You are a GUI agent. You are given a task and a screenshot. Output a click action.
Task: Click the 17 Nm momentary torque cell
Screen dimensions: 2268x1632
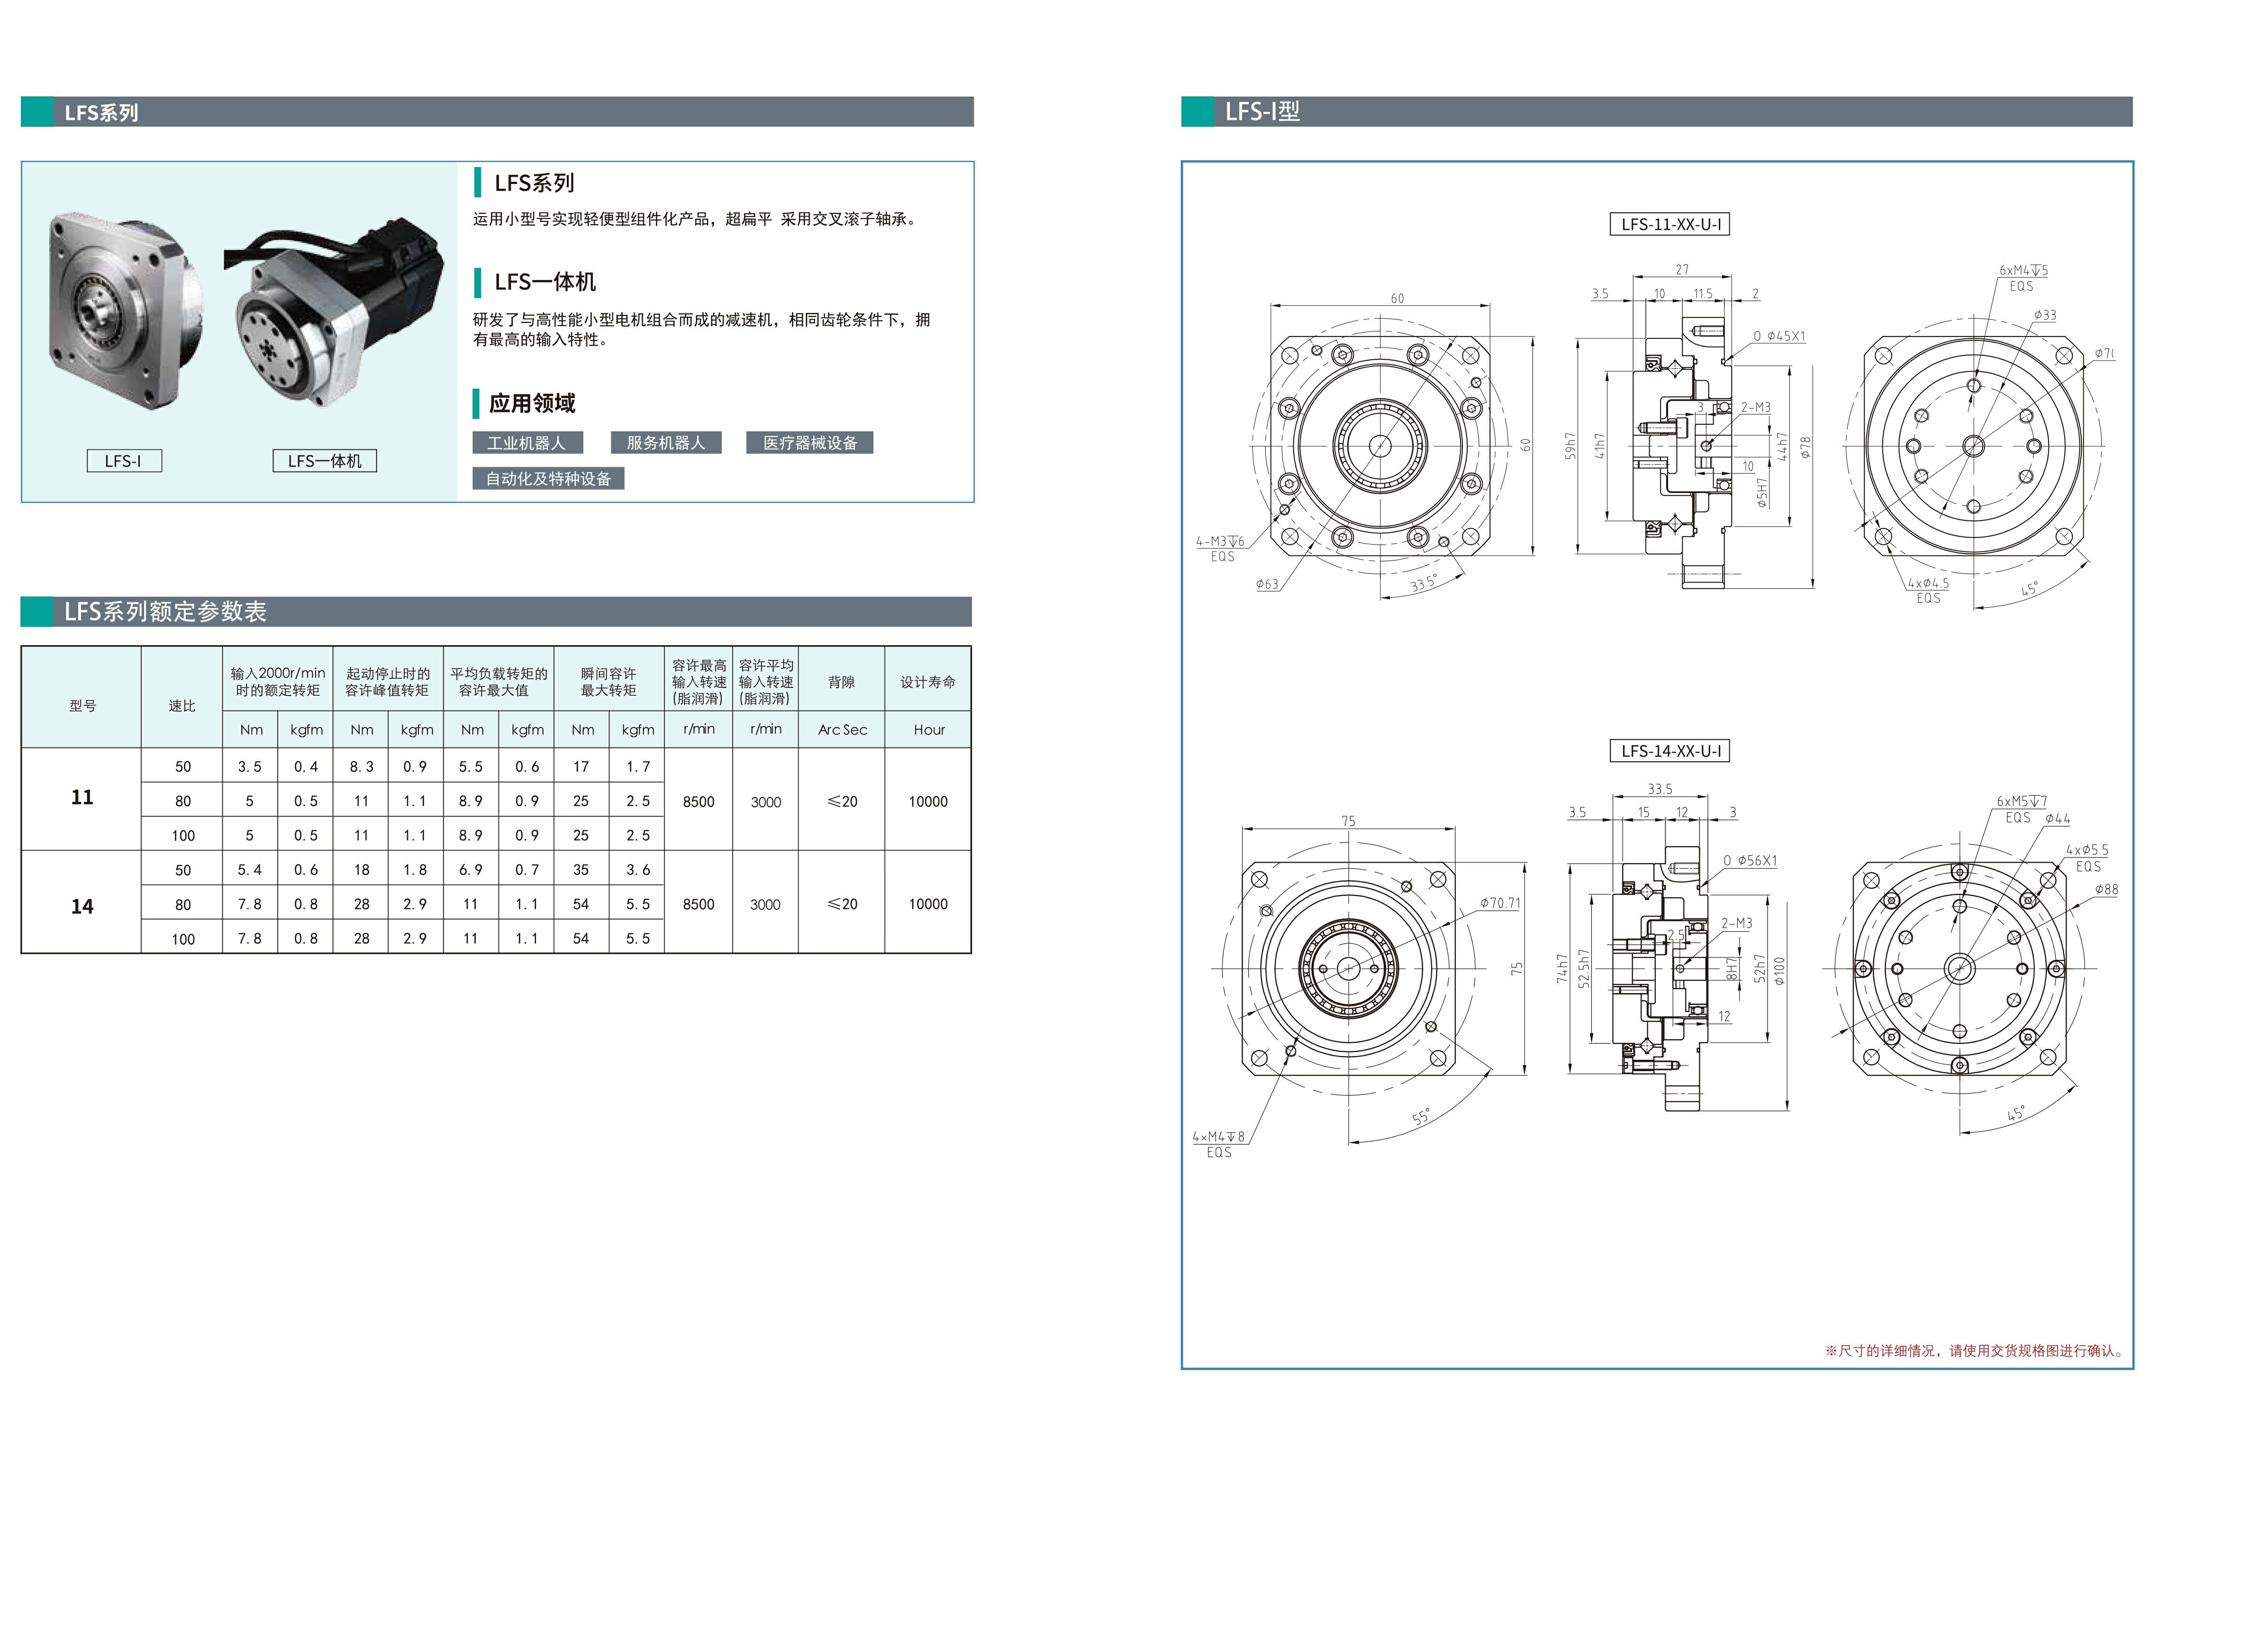[581, 767]
